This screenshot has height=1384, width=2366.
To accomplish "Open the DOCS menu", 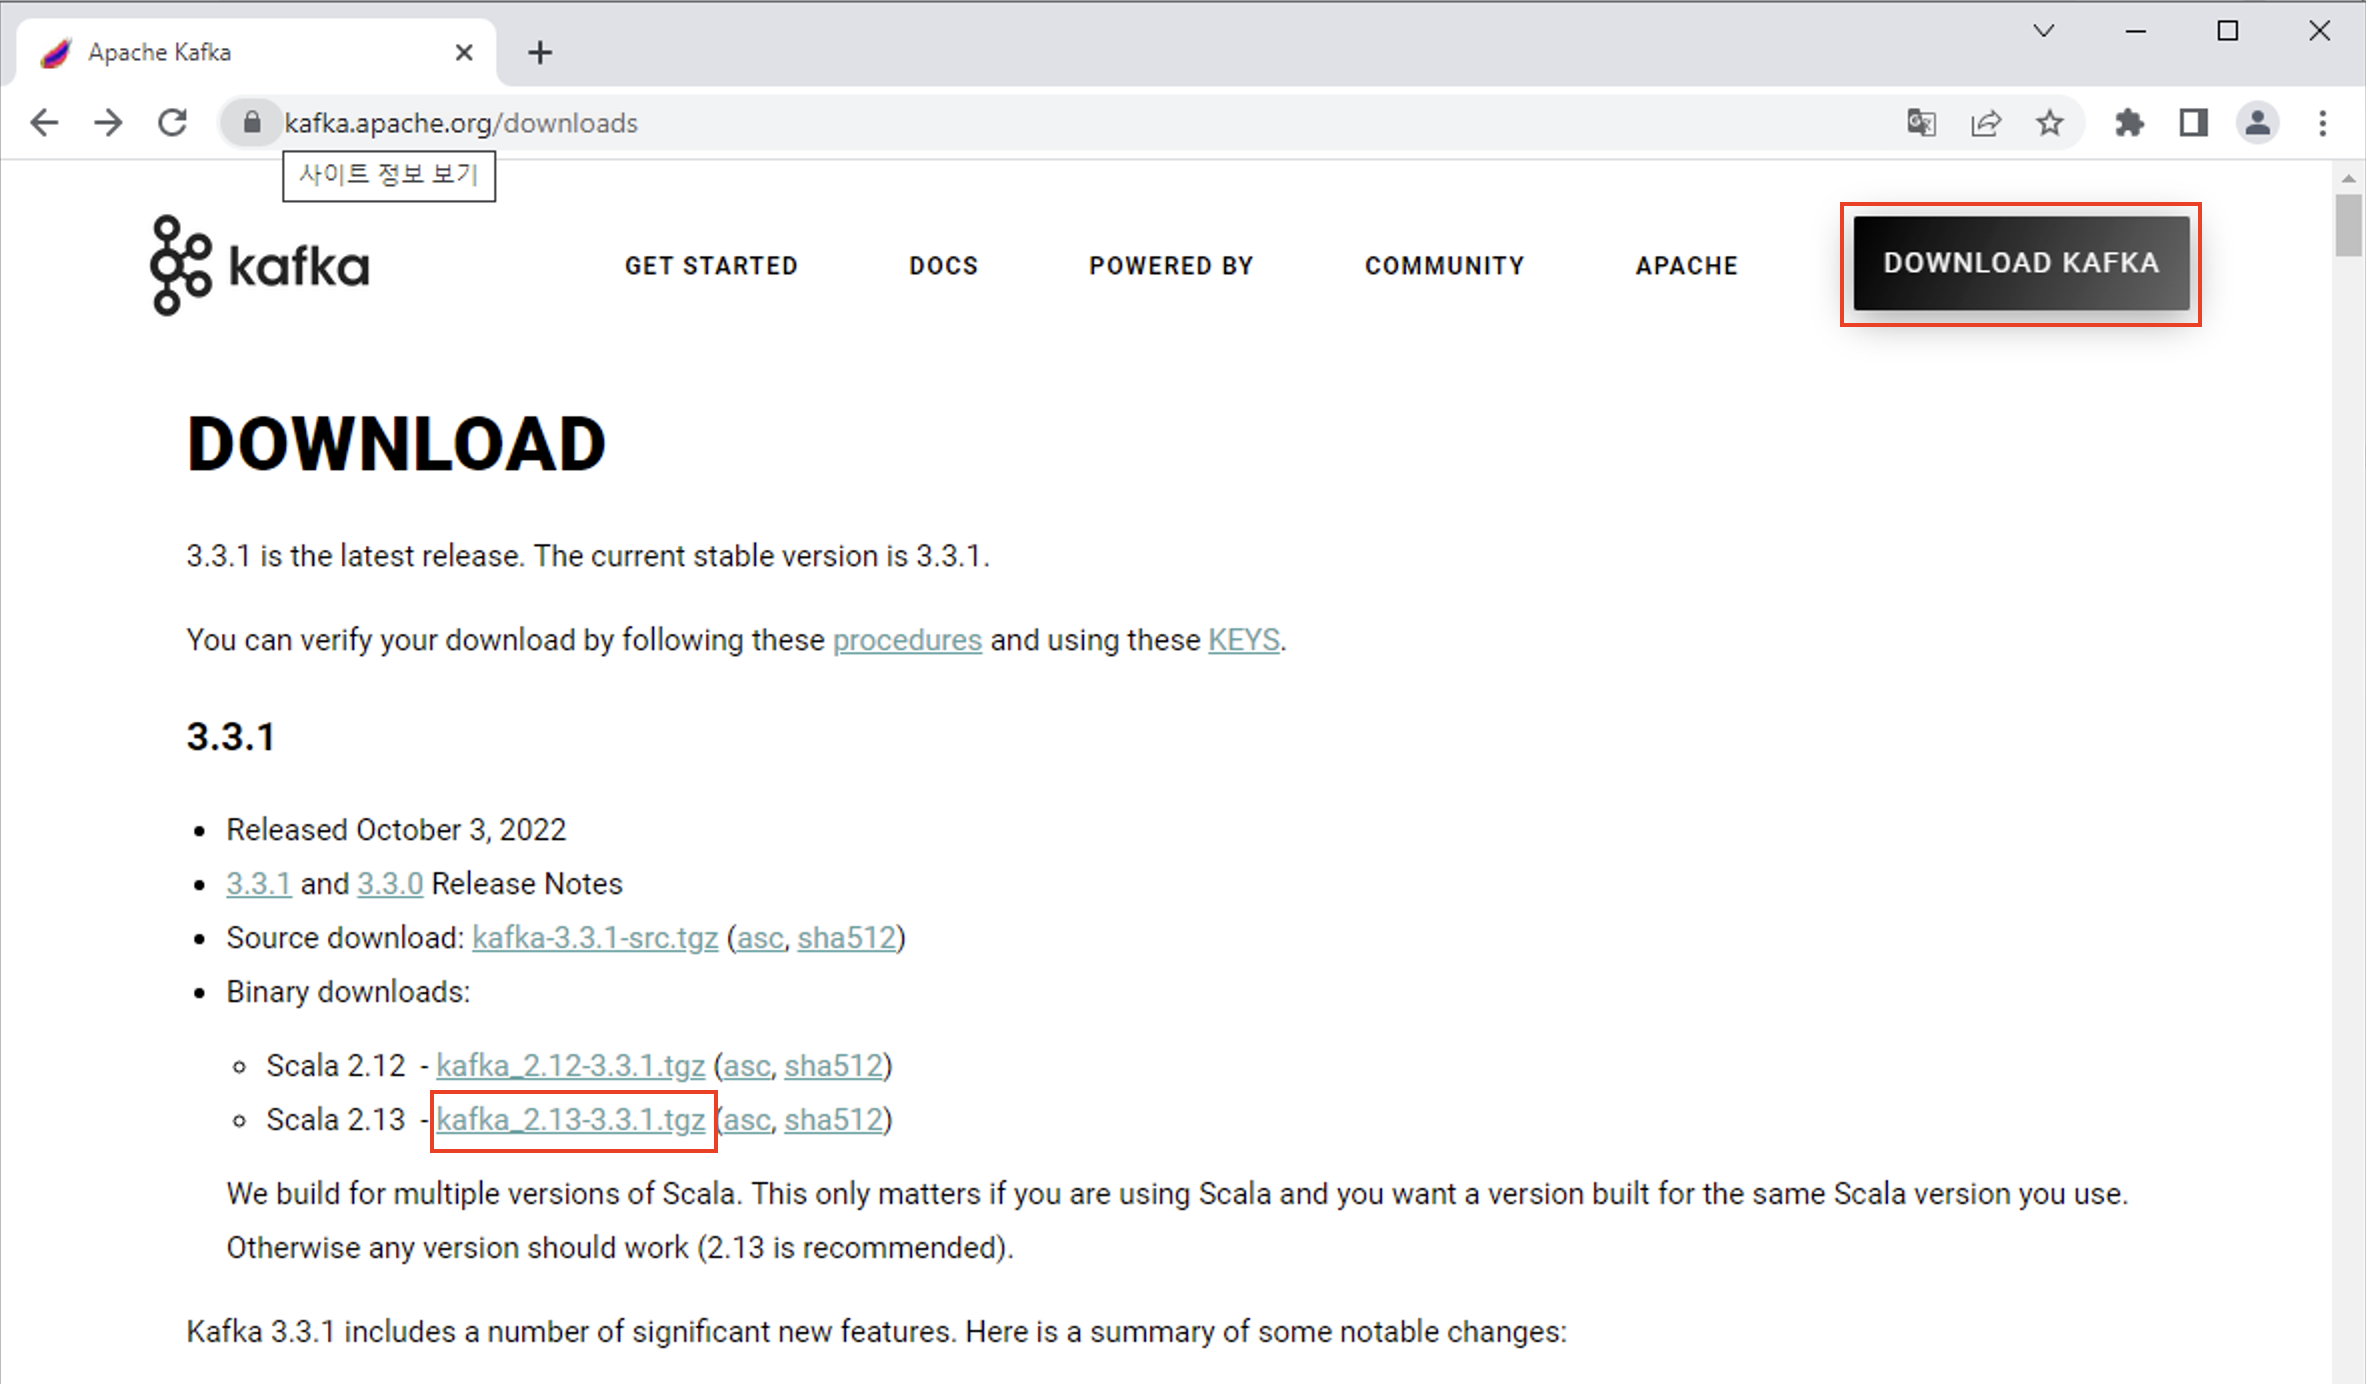I will [x=943, y=266].
